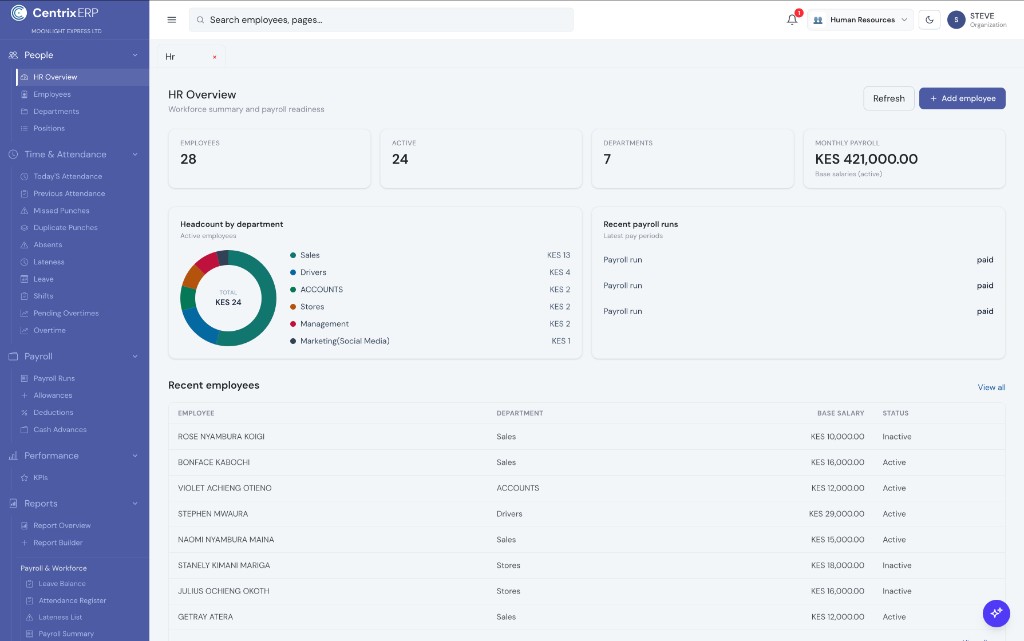This screenshot has height=641, width=1024.
Task: Click the Report Builder plus icon
Action: point(24,542)
